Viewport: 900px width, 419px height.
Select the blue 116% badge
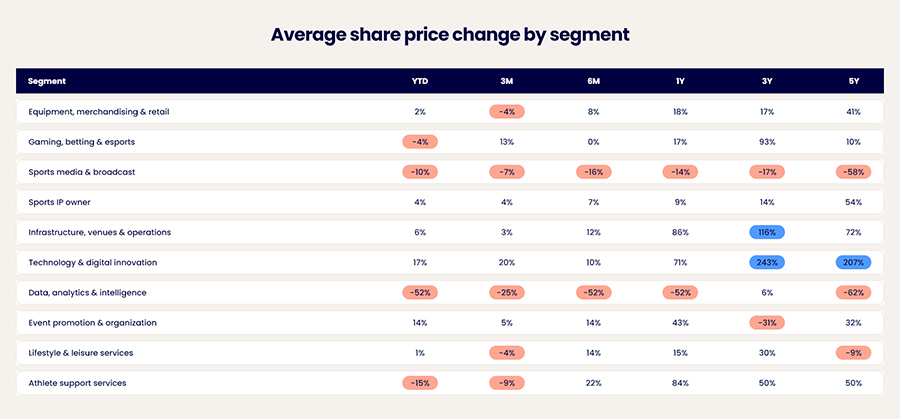767,232
